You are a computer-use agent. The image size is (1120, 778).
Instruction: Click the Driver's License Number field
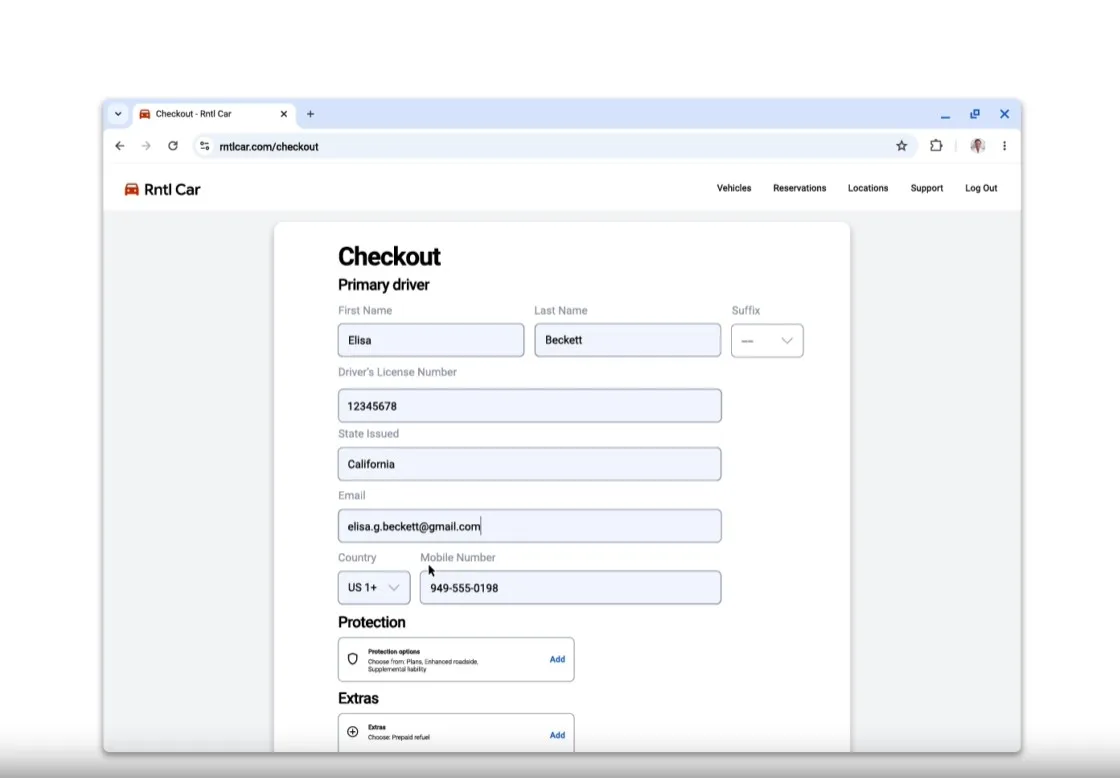pos(529,406)
